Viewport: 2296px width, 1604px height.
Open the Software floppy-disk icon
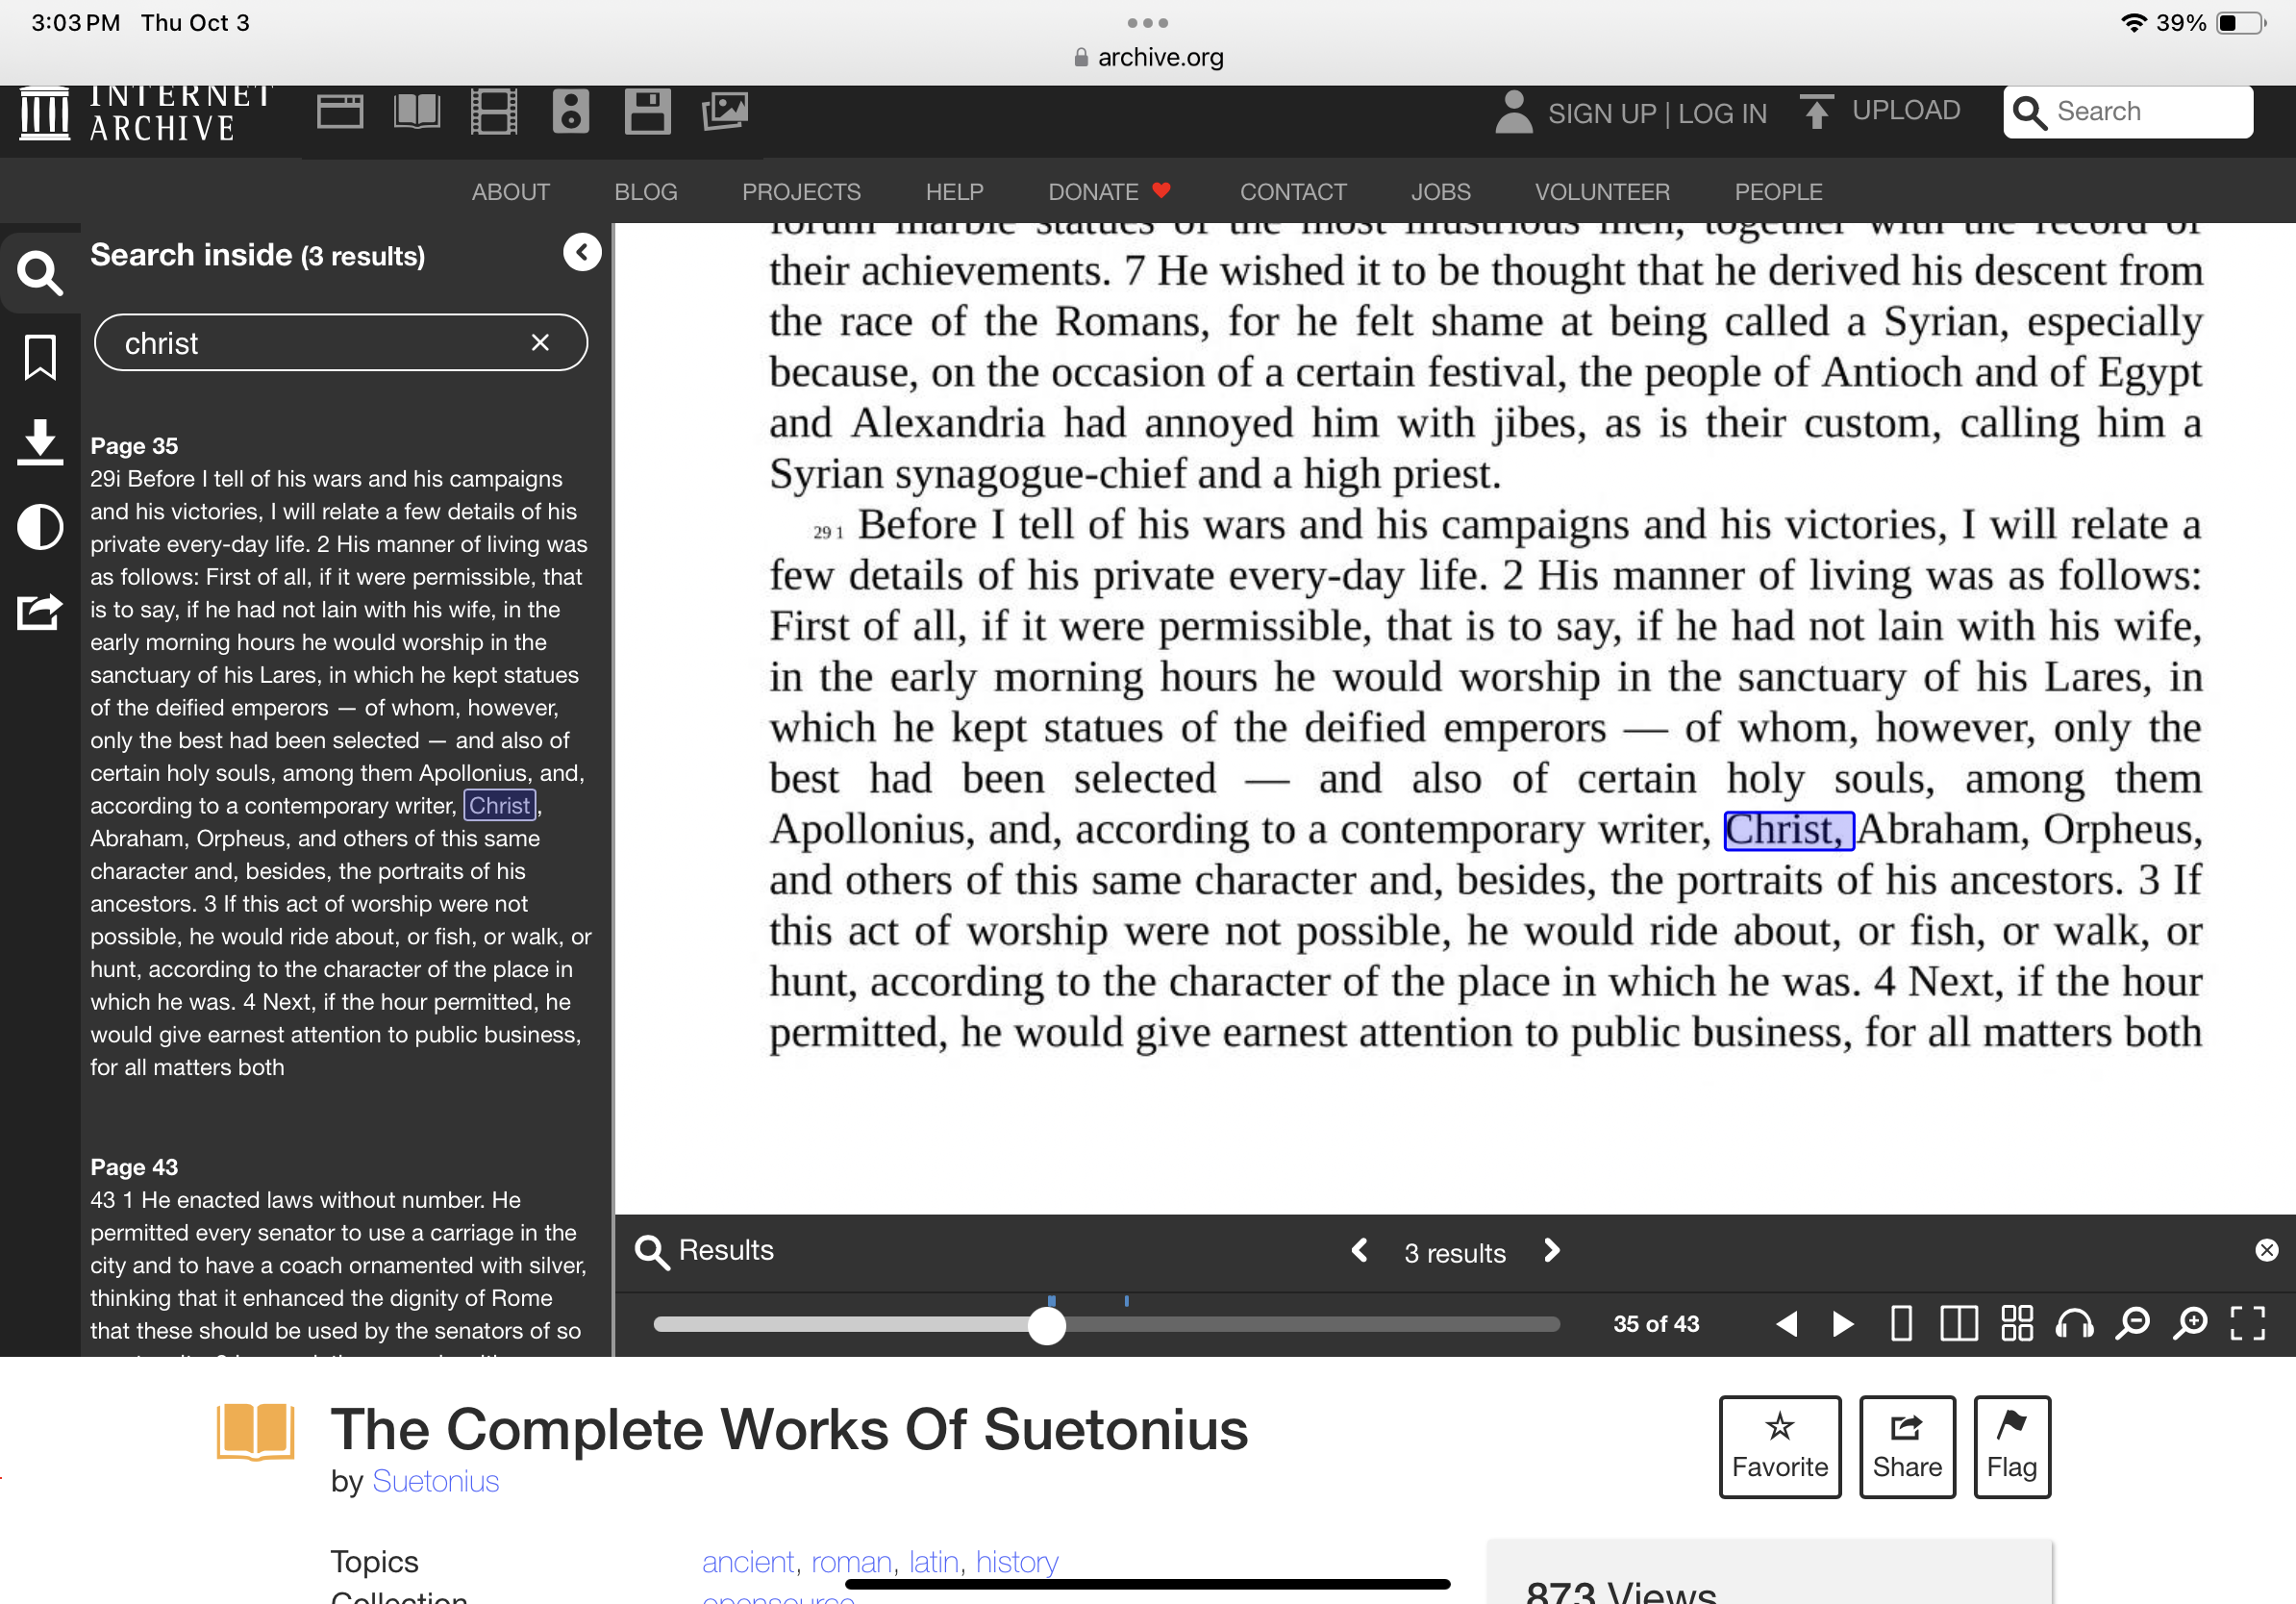pos(648,111)
